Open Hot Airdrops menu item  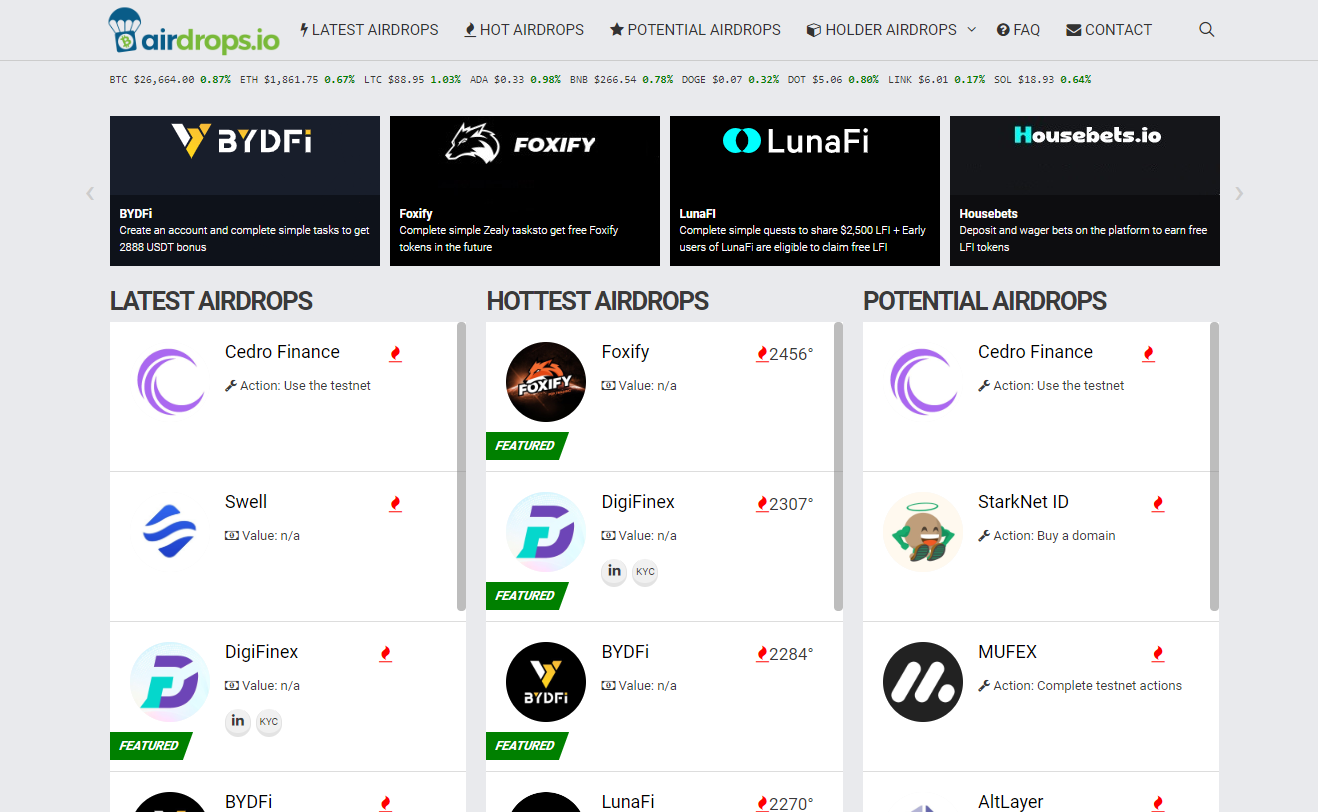pyautogui.click(x=525, y=30)
